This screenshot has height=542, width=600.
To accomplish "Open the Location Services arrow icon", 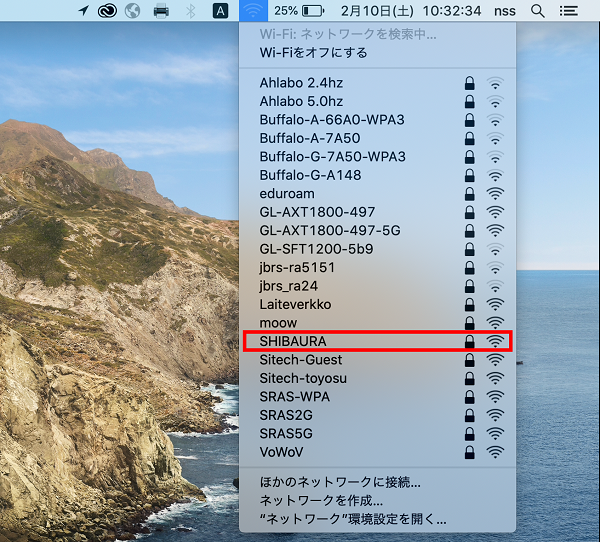I will click(x=83, y=11).
